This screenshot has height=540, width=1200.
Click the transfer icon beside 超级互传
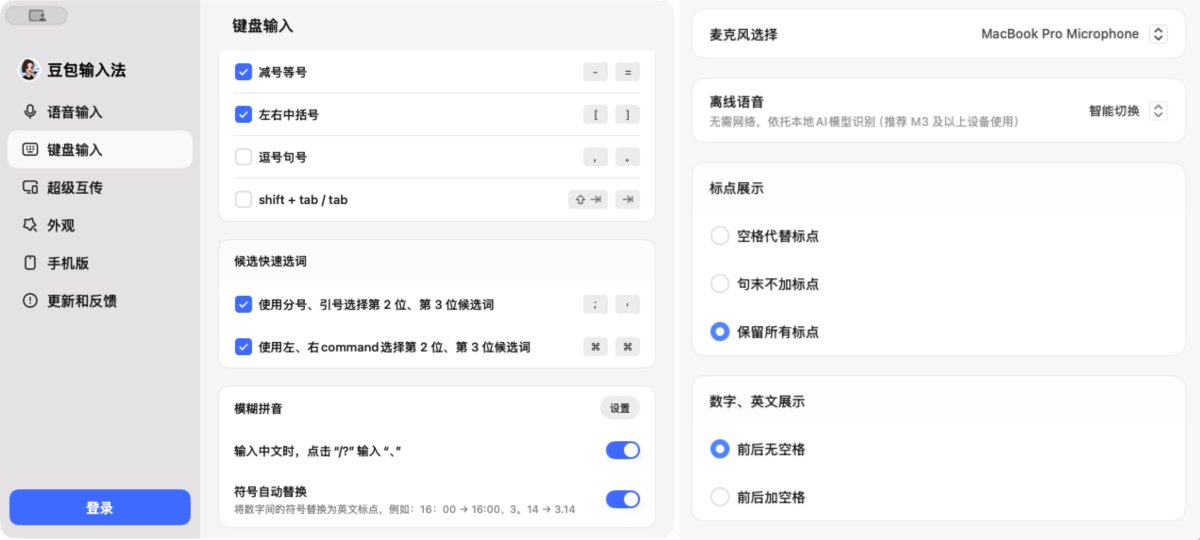[x=30, y=187]
